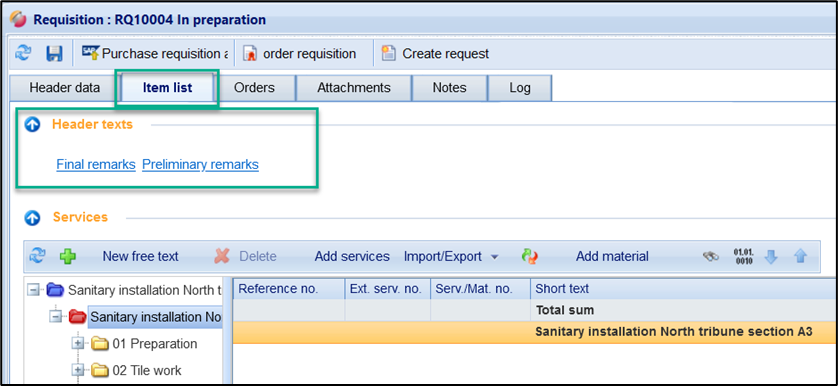Collapse the Services section
Viewport: 838px width, 386px height.
pyautogui.click(x=33, y=218)
